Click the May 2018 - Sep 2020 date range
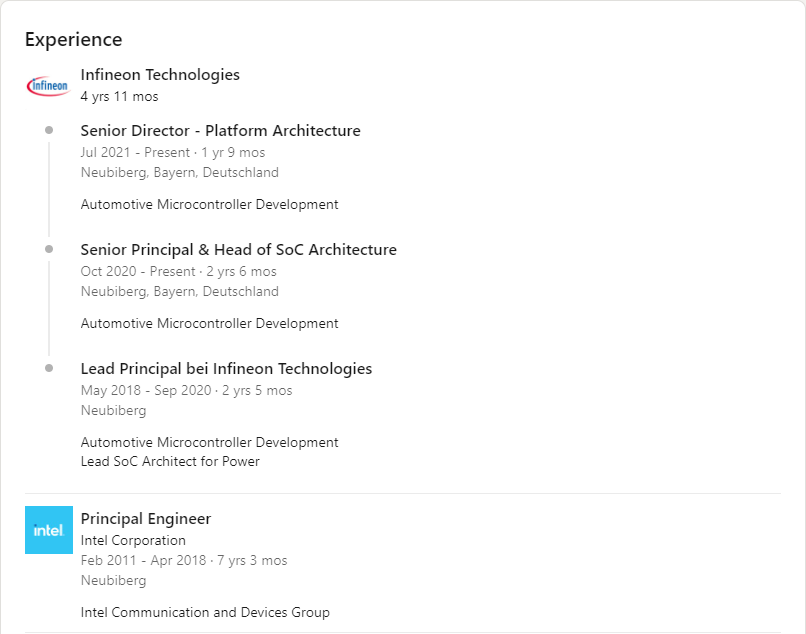 146,390
